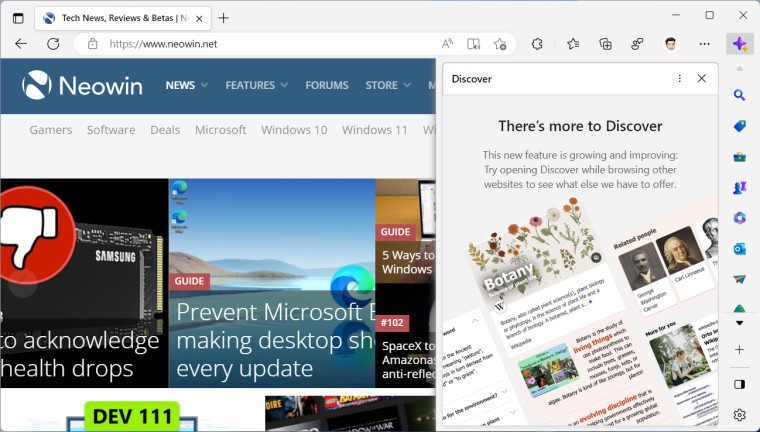Click the red GUIDE tag on Edge article

point(189,281)
